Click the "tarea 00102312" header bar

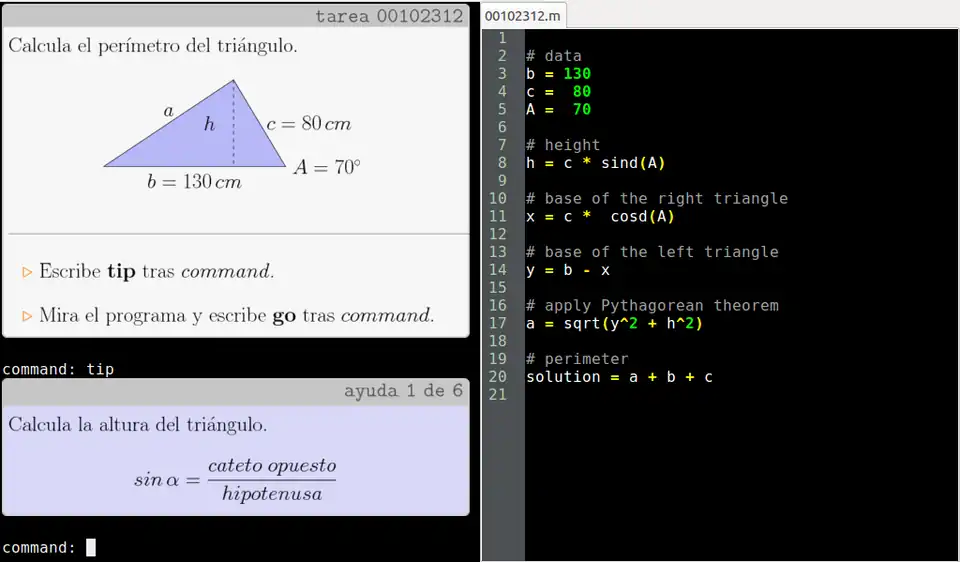point(235,16)
